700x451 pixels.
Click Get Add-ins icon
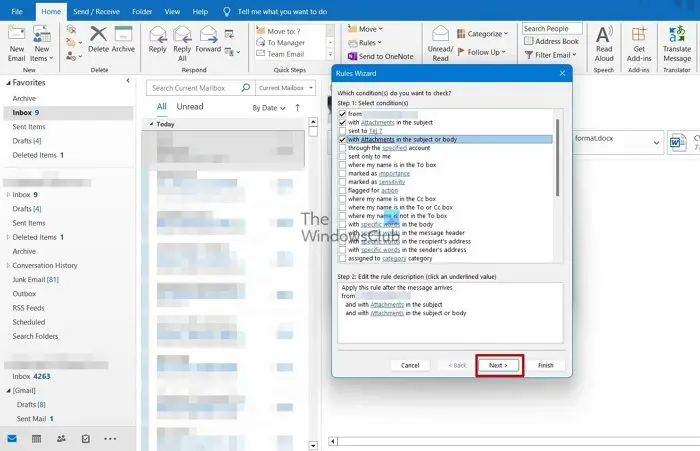click(639, 44)
